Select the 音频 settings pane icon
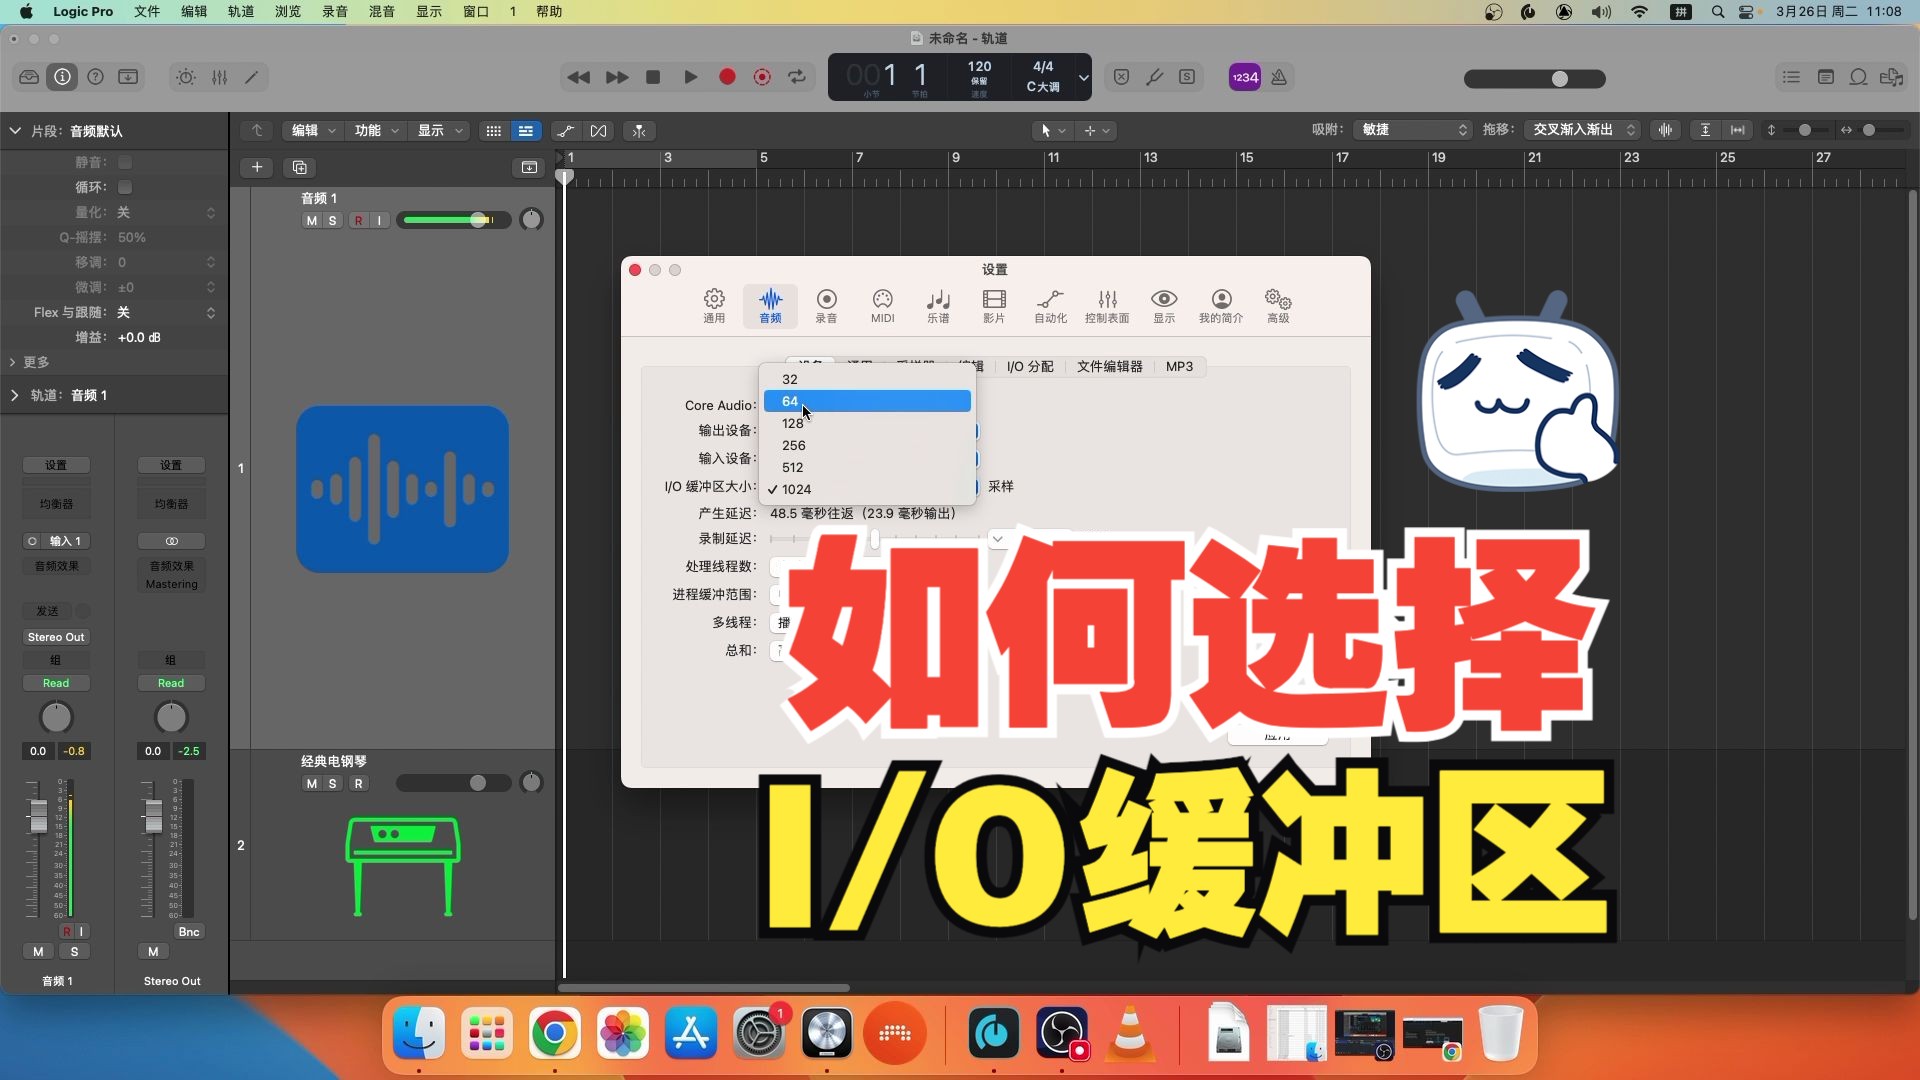Screen dimensions: 1920x1080 click(770, 305)
